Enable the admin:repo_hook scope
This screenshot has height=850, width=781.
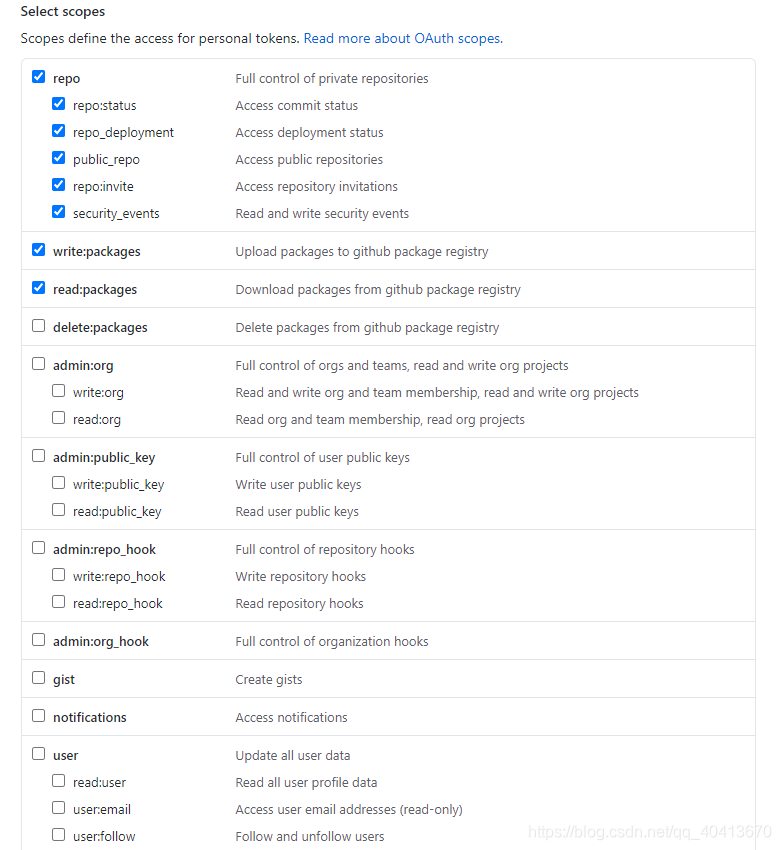38,547
